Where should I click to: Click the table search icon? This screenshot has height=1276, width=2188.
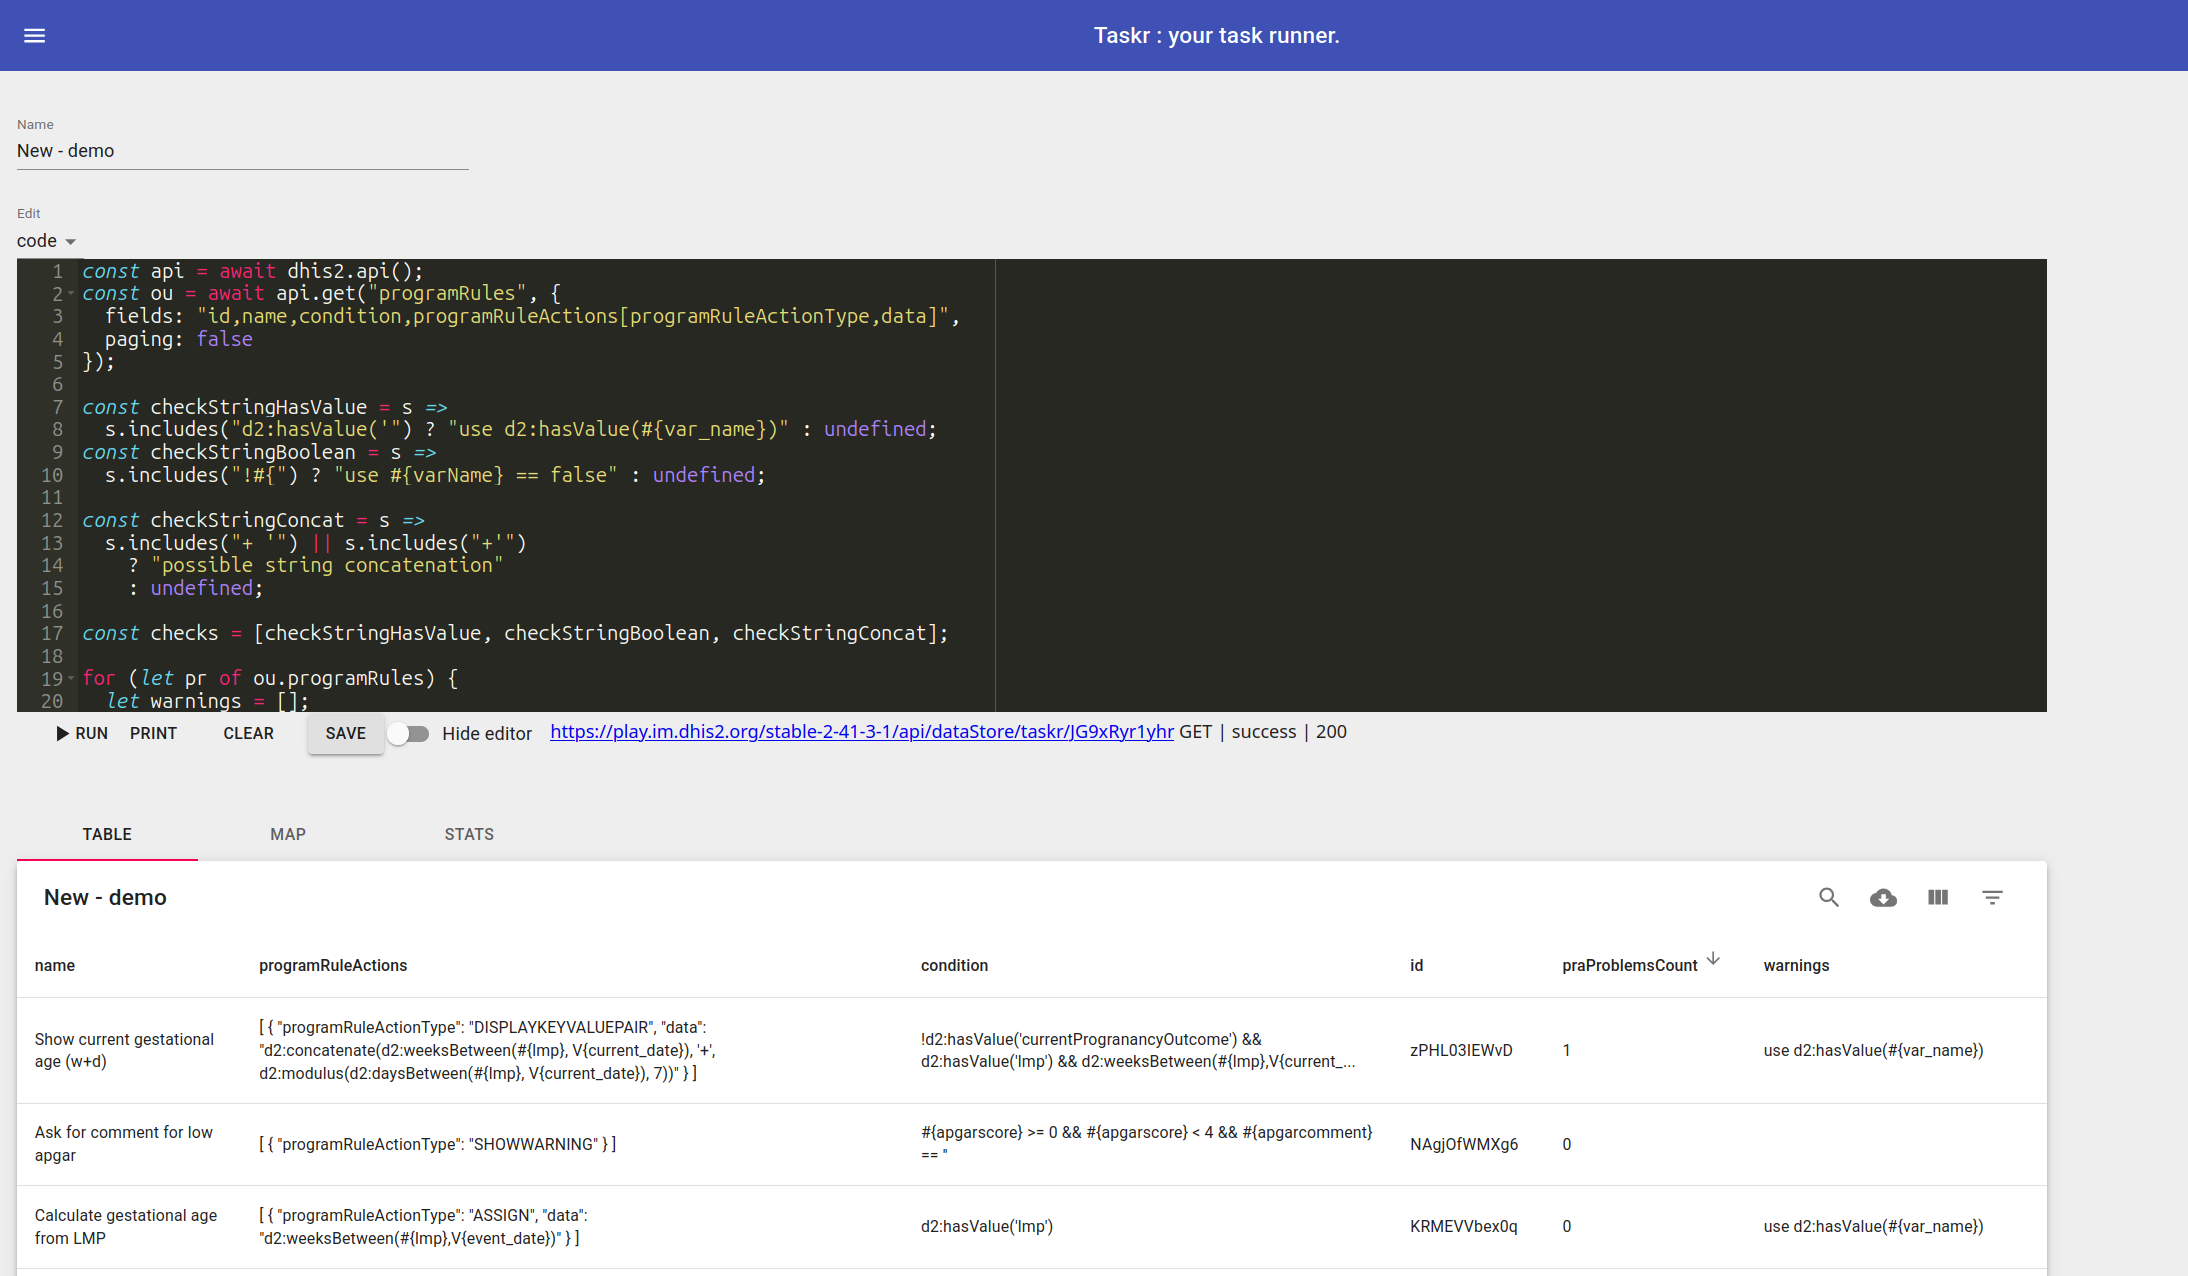1828,898
